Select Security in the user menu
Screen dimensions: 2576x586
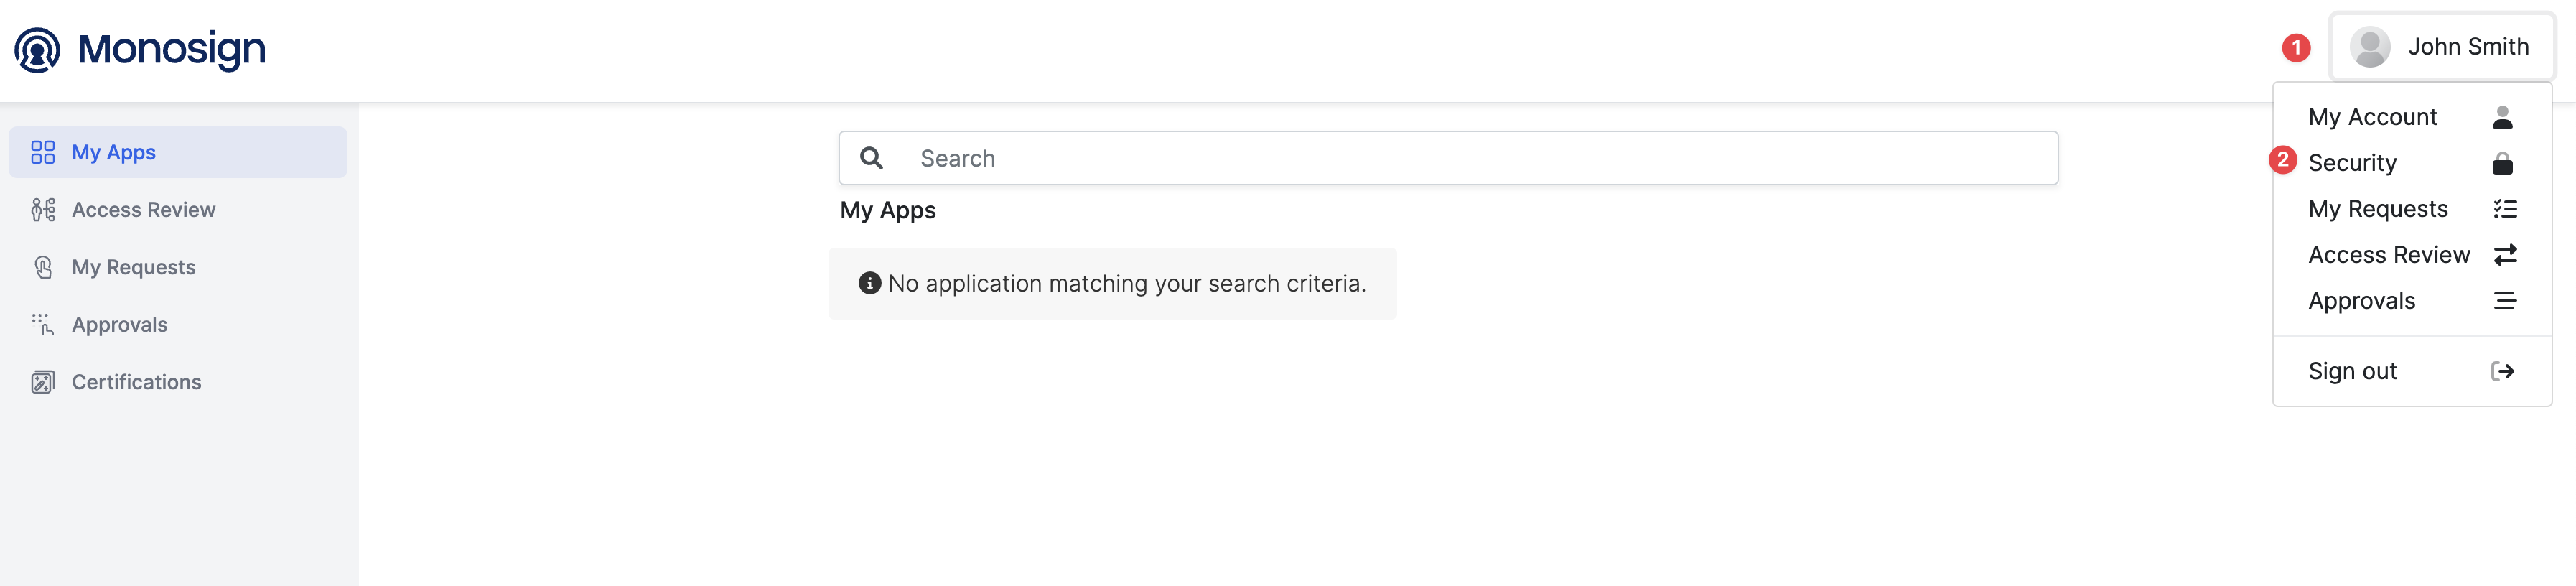pyautogui.click(x=2352, y=163)
